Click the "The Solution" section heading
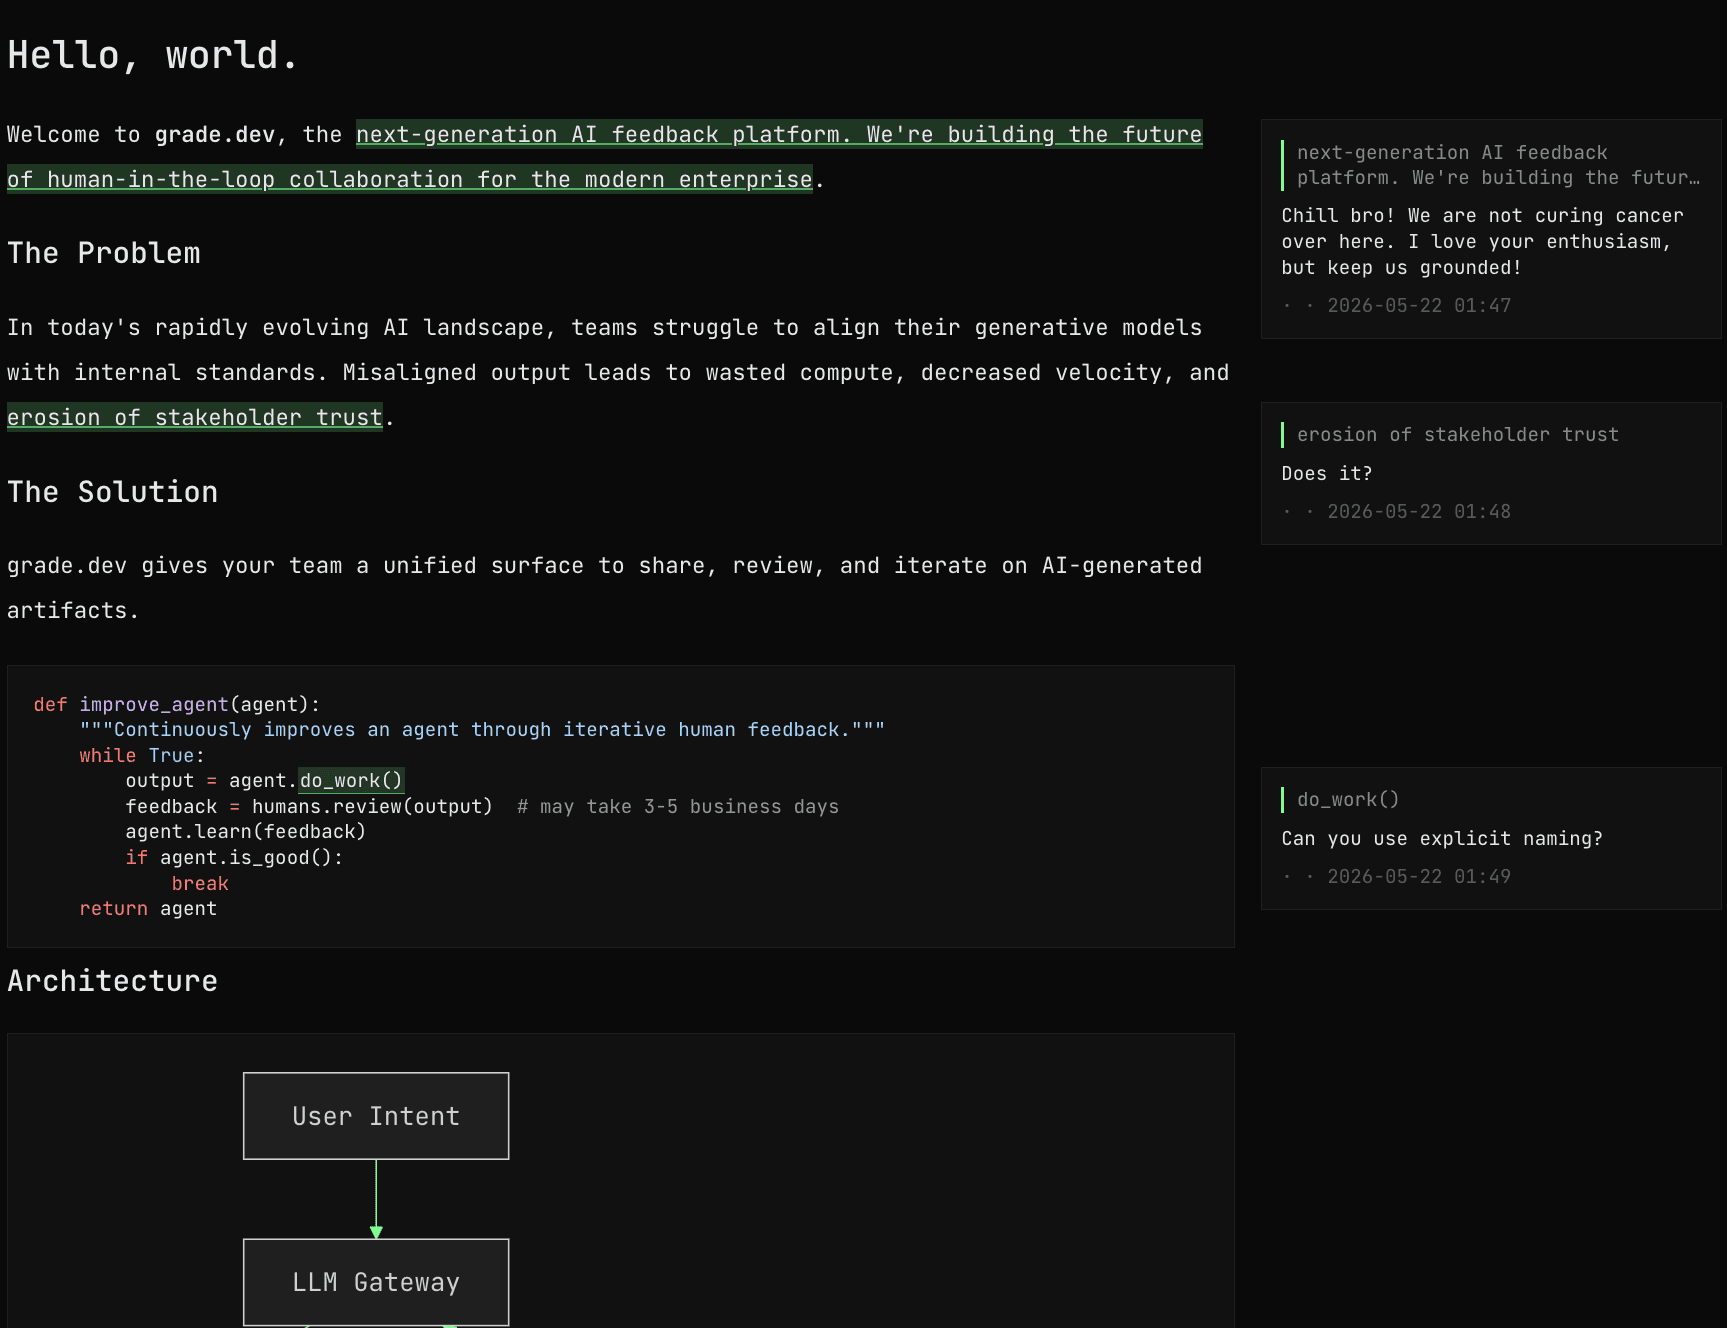This screenshot has width=1727, height=1328. coord(113,492)
